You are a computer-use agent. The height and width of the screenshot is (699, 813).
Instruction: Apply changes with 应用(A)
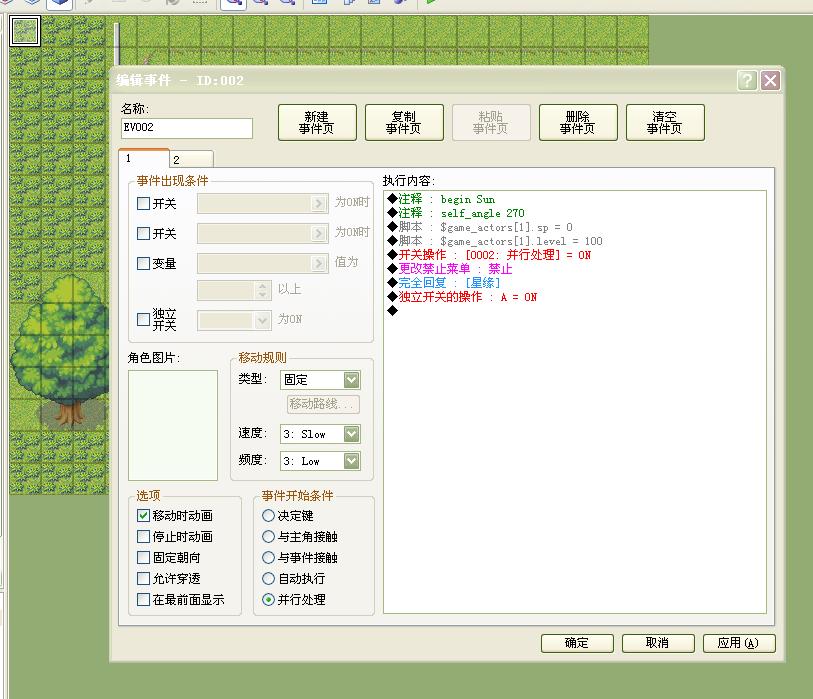(739, 643)
